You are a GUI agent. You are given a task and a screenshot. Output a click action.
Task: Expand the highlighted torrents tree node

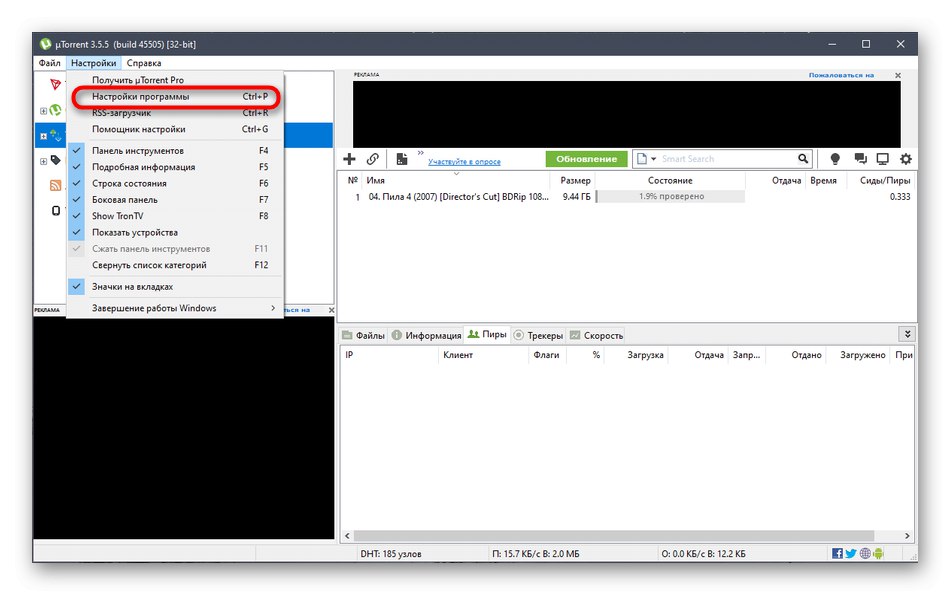43,136
